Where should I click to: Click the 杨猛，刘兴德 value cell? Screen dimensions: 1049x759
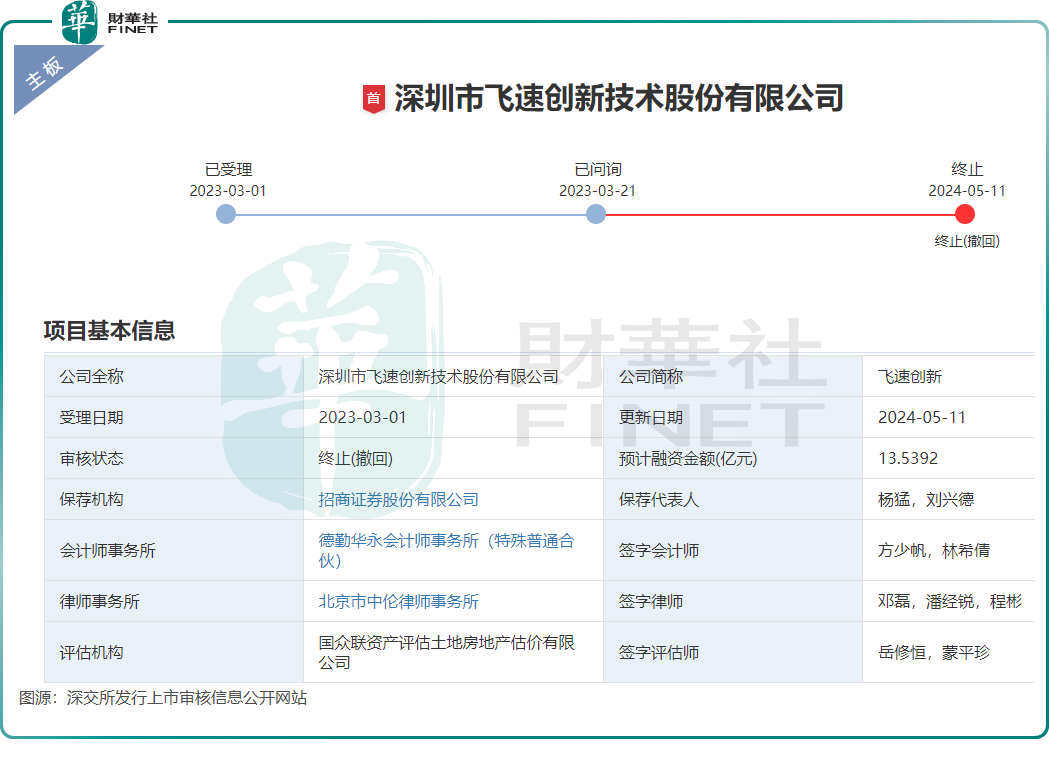click(949, 500)
